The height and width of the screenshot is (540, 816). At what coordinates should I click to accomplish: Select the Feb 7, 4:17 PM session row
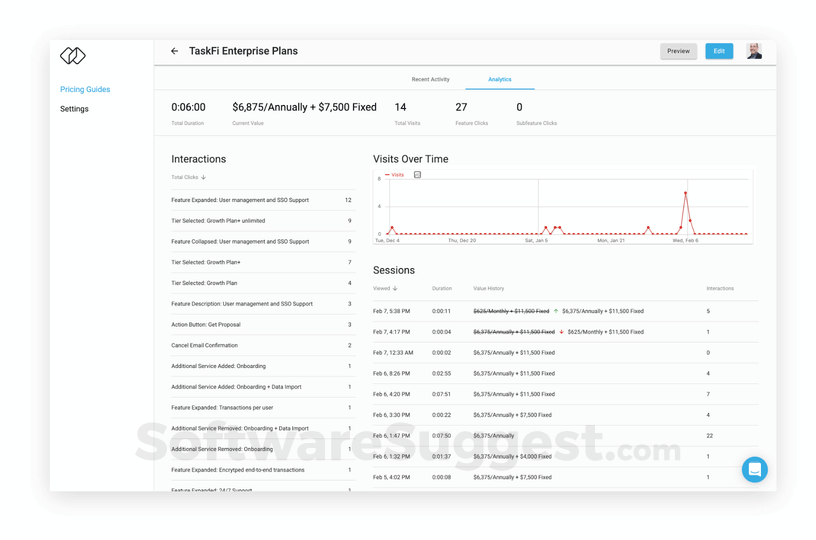pos(565,332)
